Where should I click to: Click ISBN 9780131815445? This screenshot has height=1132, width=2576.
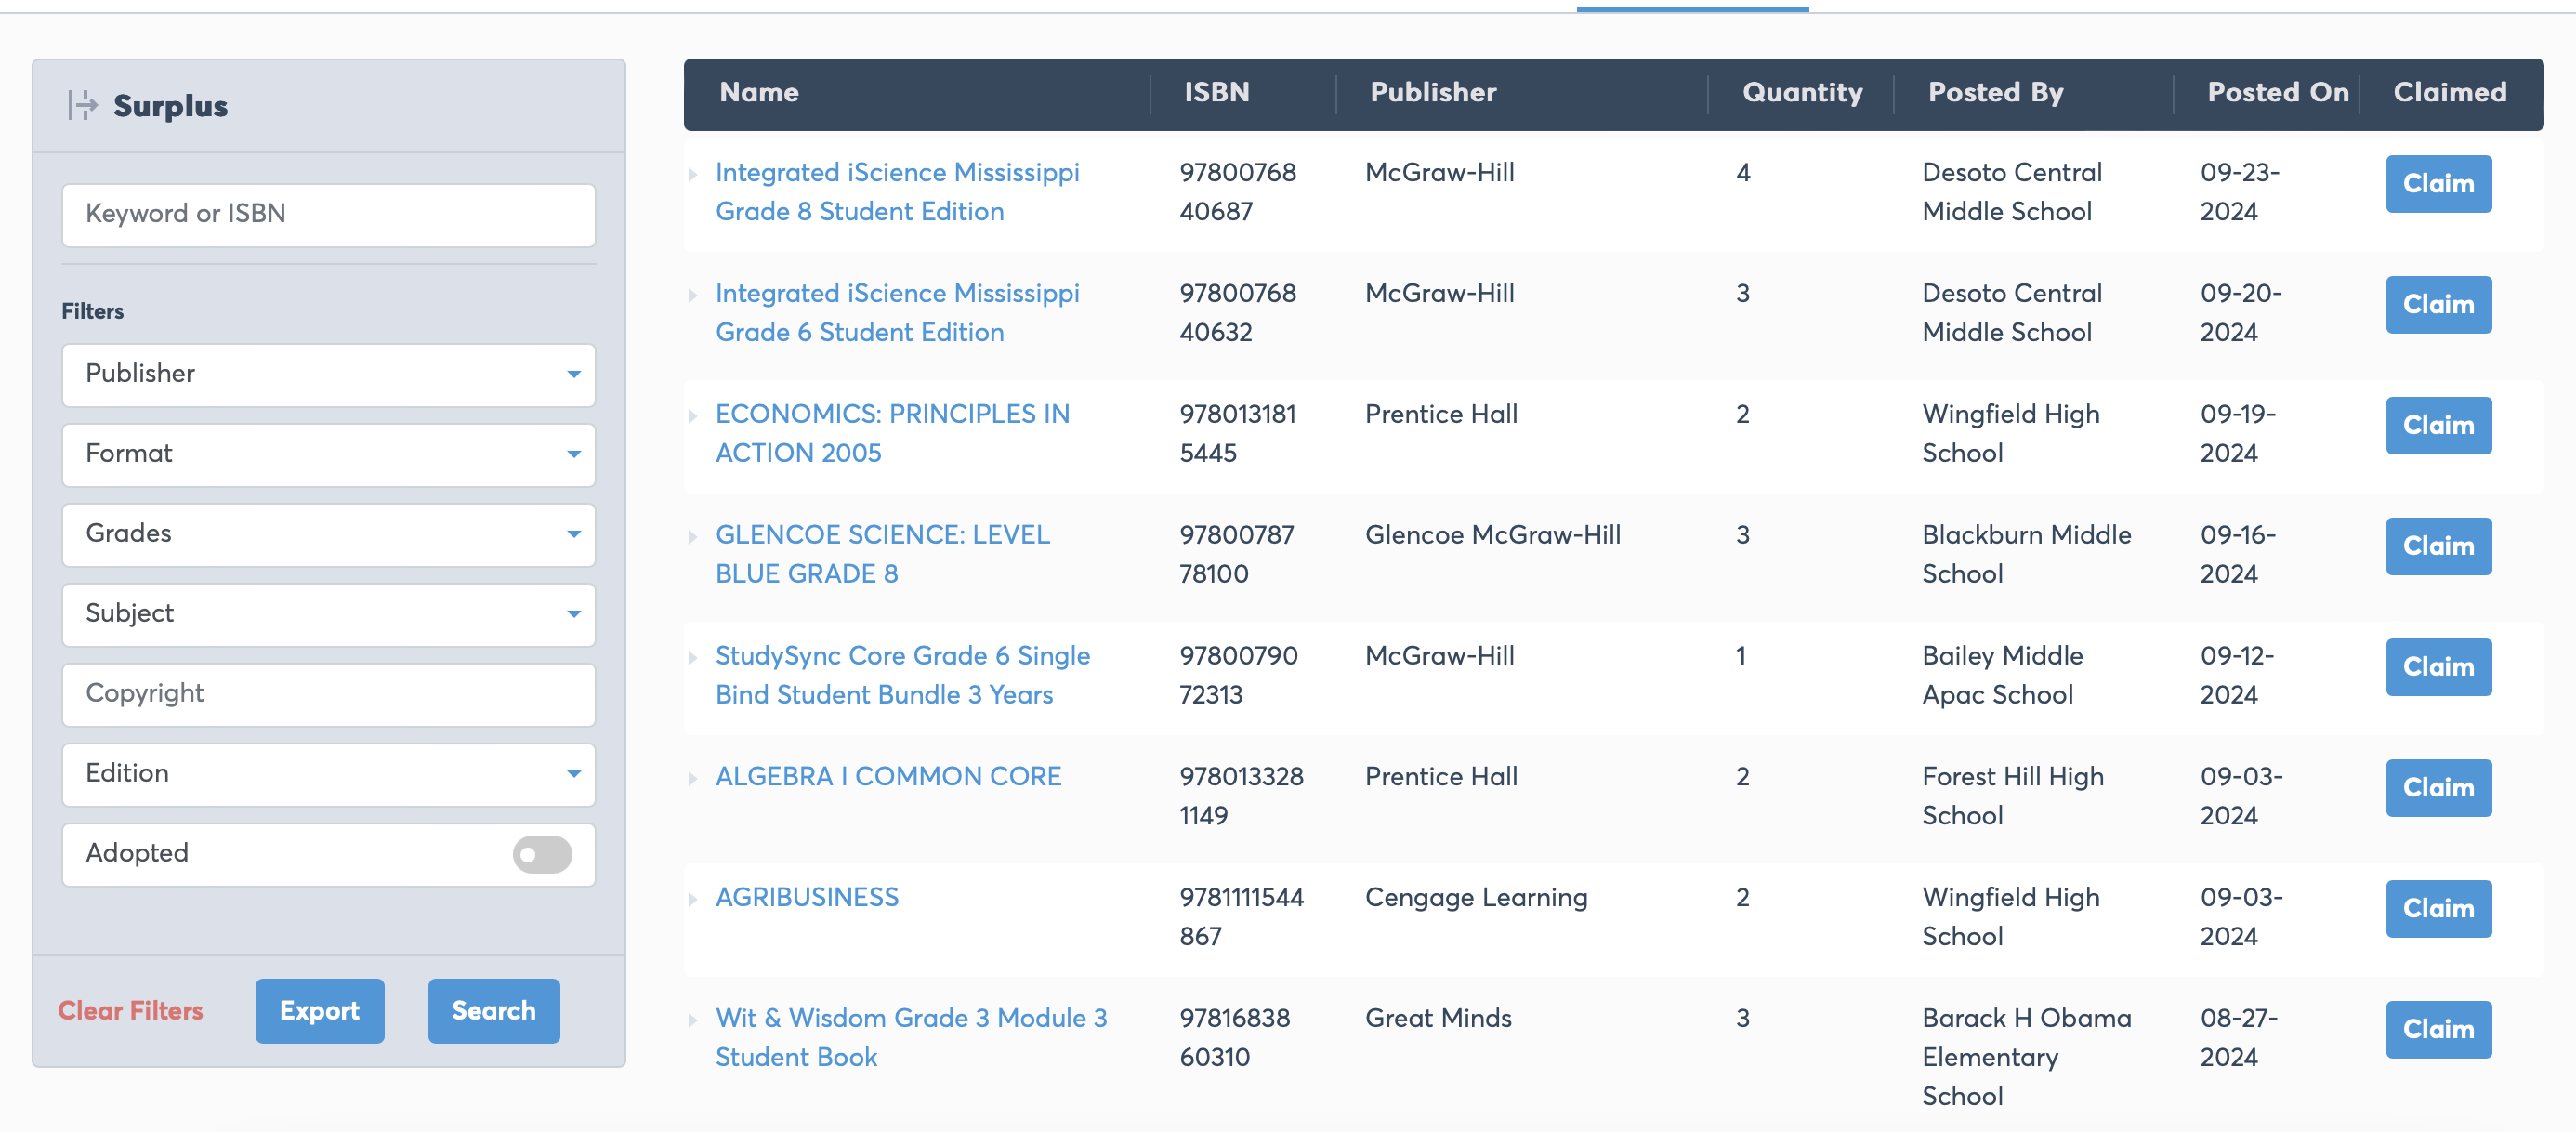[x=1238, y=434]
